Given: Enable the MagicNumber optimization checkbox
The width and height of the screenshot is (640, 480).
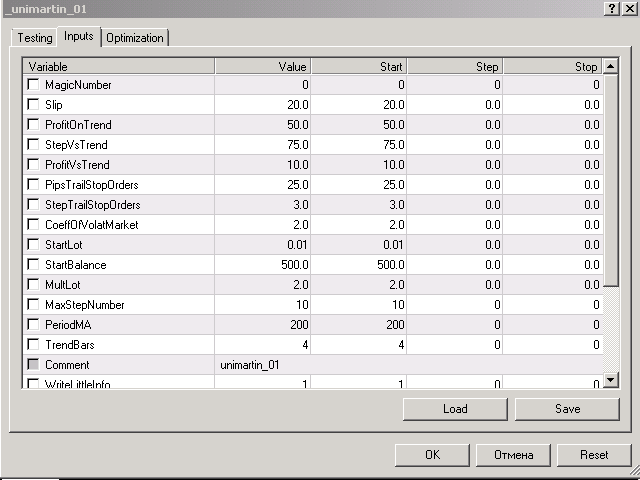Looking at the screenshot, I should (x=33, y=85).
